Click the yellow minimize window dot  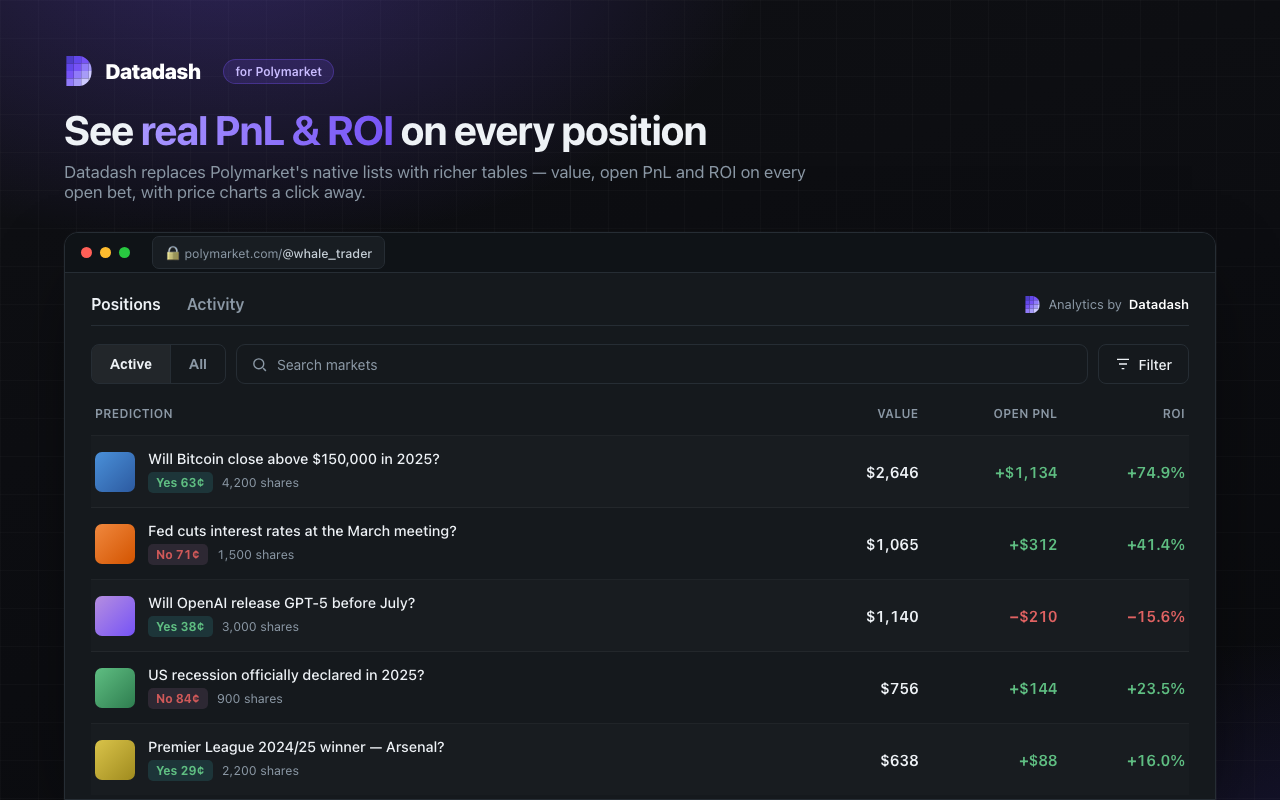pos(105,253)
